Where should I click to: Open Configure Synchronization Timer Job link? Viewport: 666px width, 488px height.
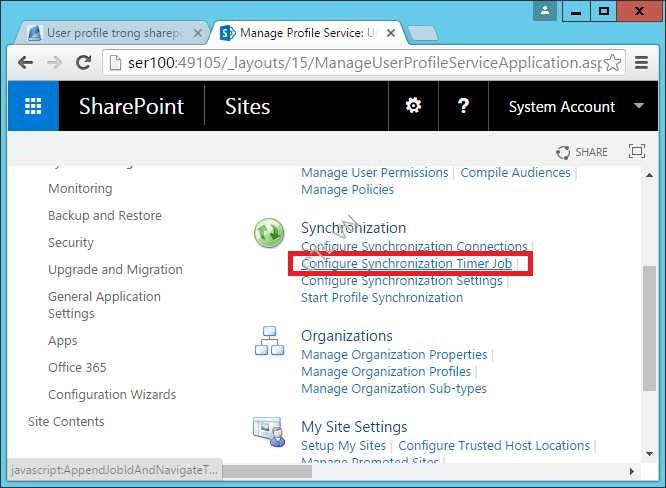[406, 264]
